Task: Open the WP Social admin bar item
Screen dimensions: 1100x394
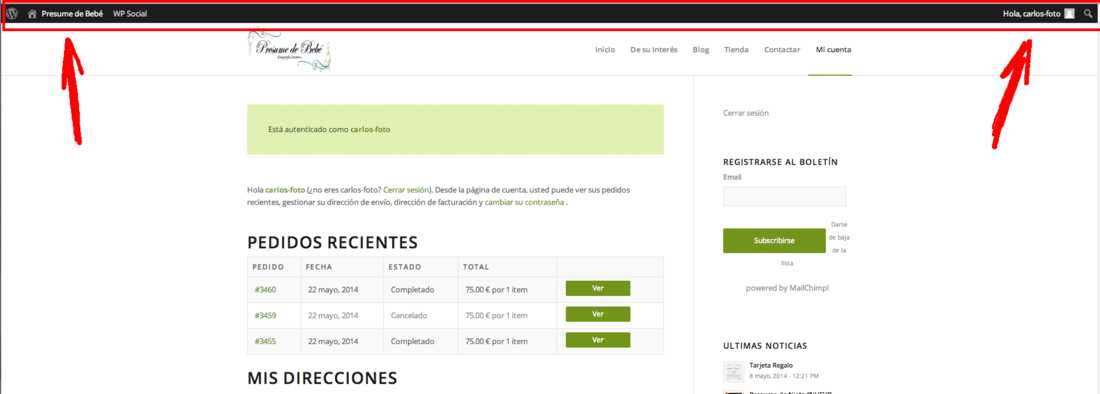Action: pyautogui.click(x=130, y=13)
